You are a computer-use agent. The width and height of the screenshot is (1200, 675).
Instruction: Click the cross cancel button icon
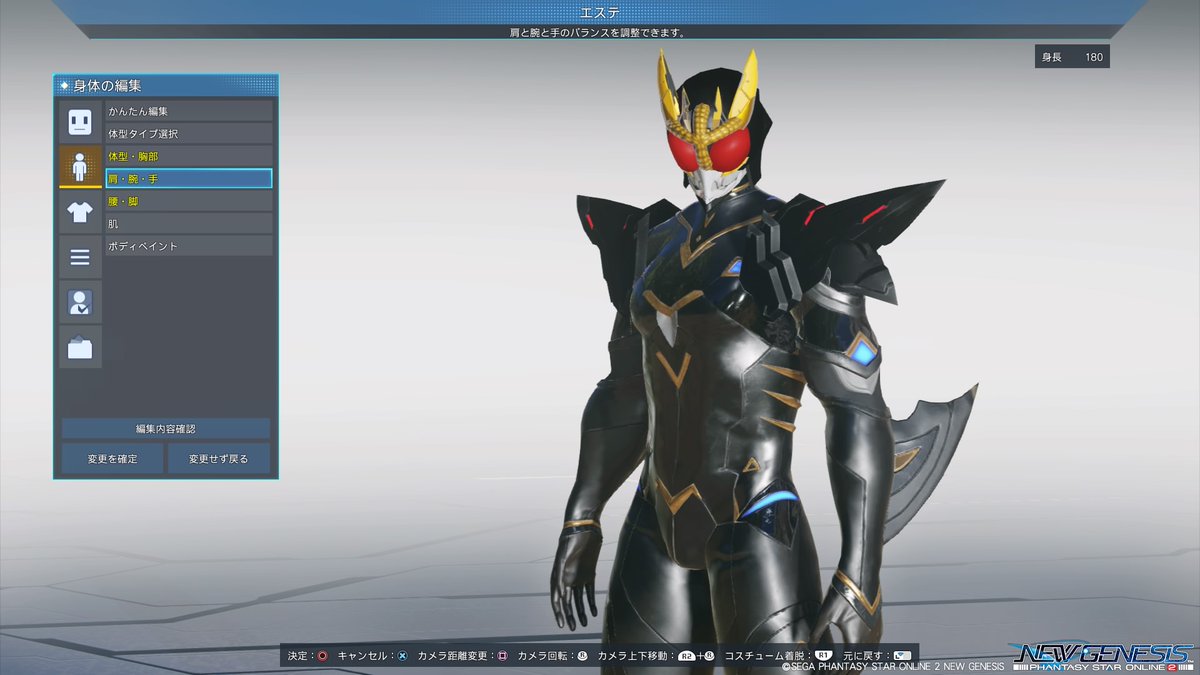pyautogui.click(x=402, y=656)
